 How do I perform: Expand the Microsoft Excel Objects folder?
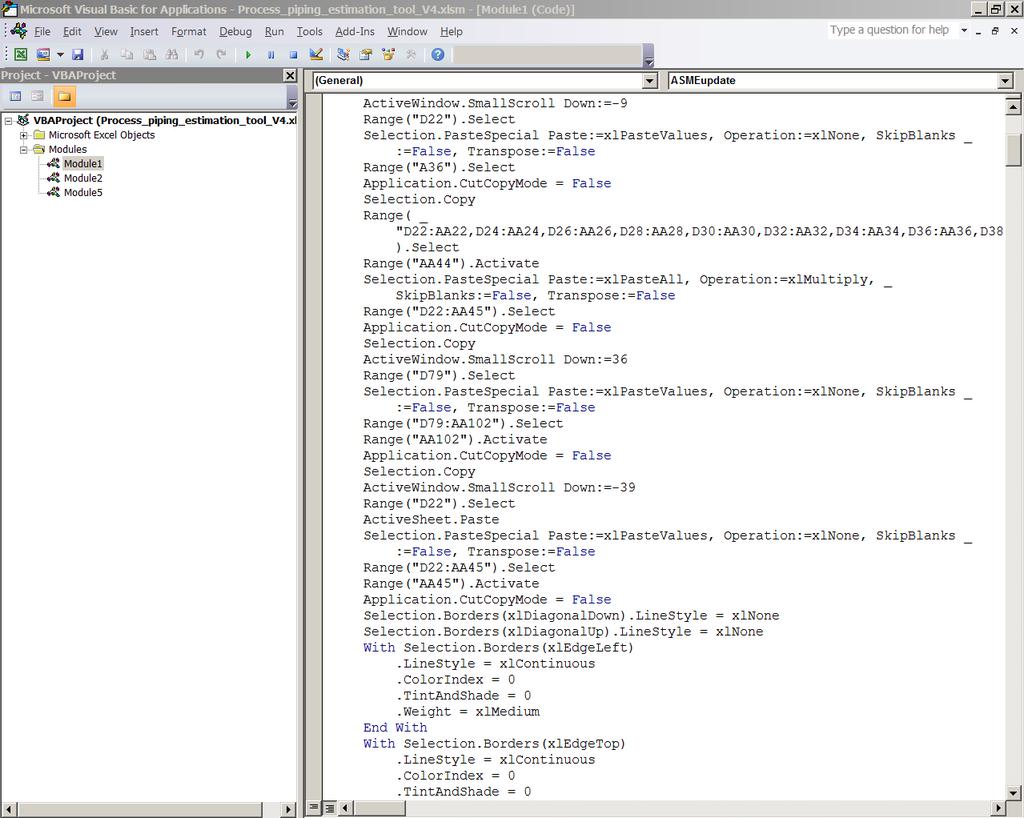pyautogui.click(x=24, y=135)
